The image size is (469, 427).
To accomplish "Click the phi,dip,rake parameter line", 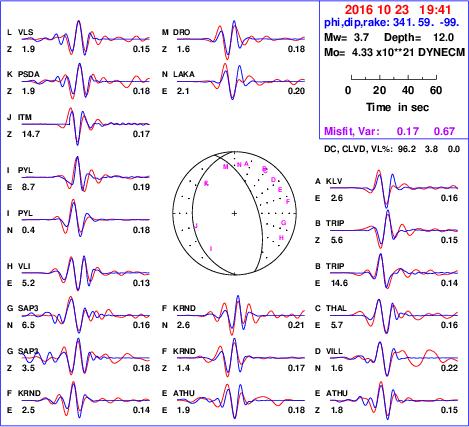I will tap(392, 22).
